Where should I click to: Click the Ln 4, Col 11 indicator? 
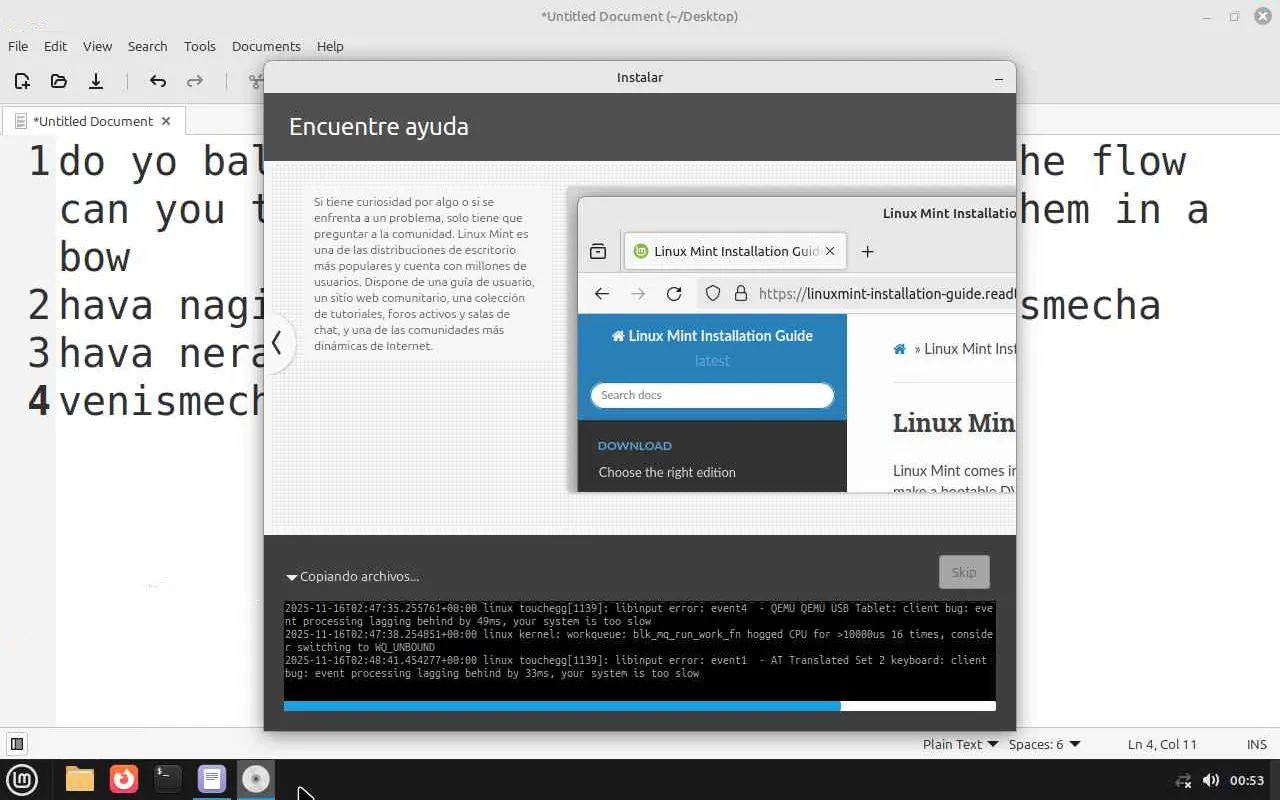click(x=1162, y=744)
